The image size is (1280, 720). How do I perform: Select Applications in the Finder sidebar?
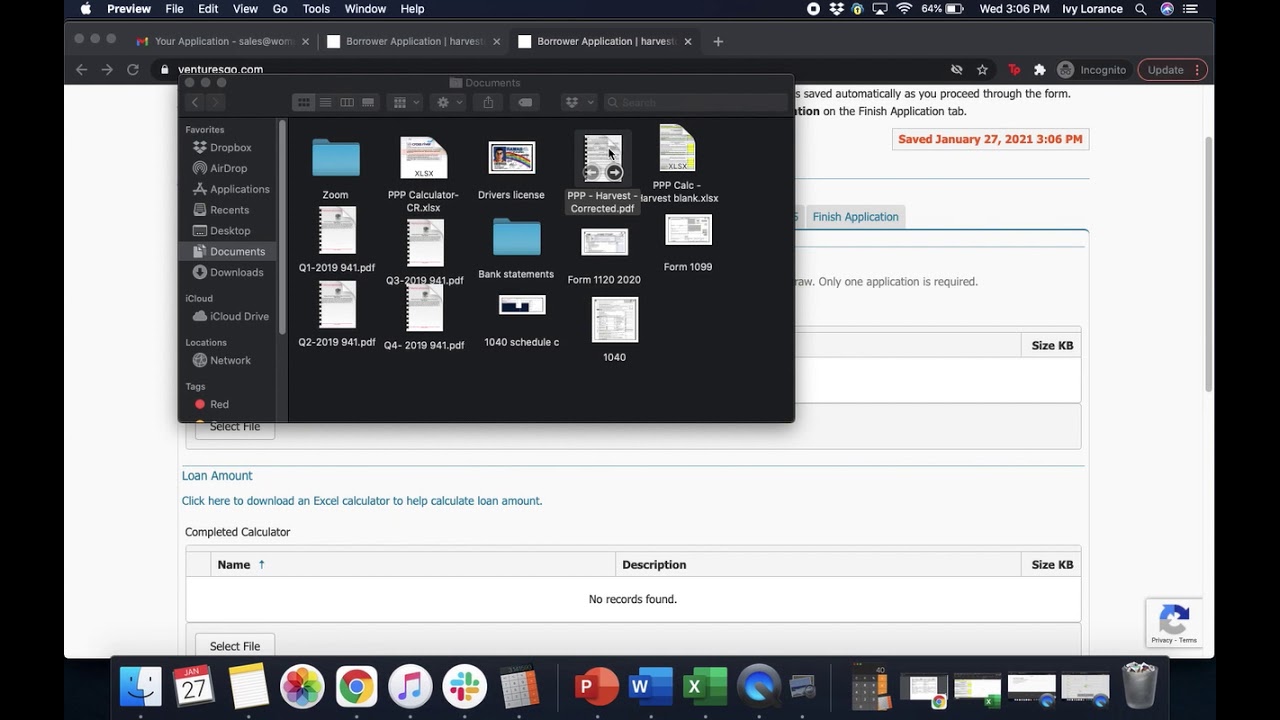(239, 189)
